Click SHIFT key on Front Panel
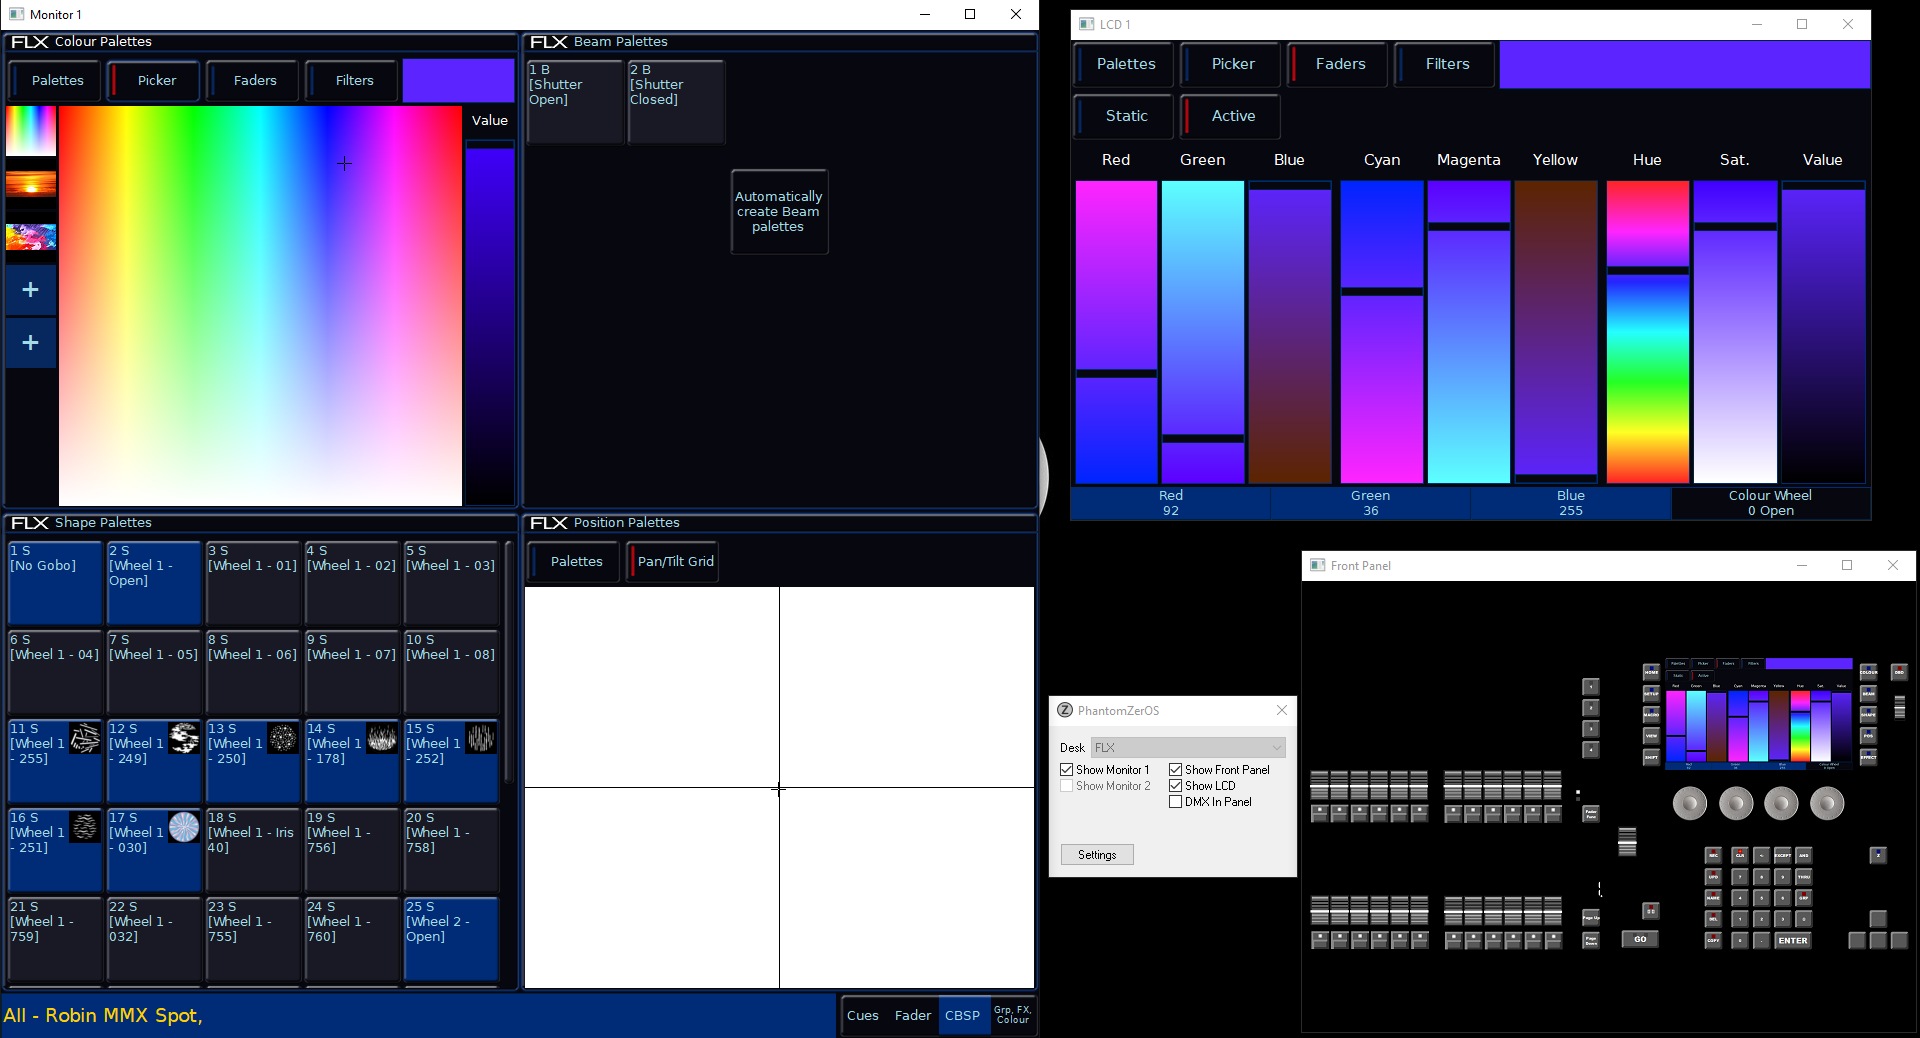This screenshot has width=1920, height=1038. [x=1651, y=757]
